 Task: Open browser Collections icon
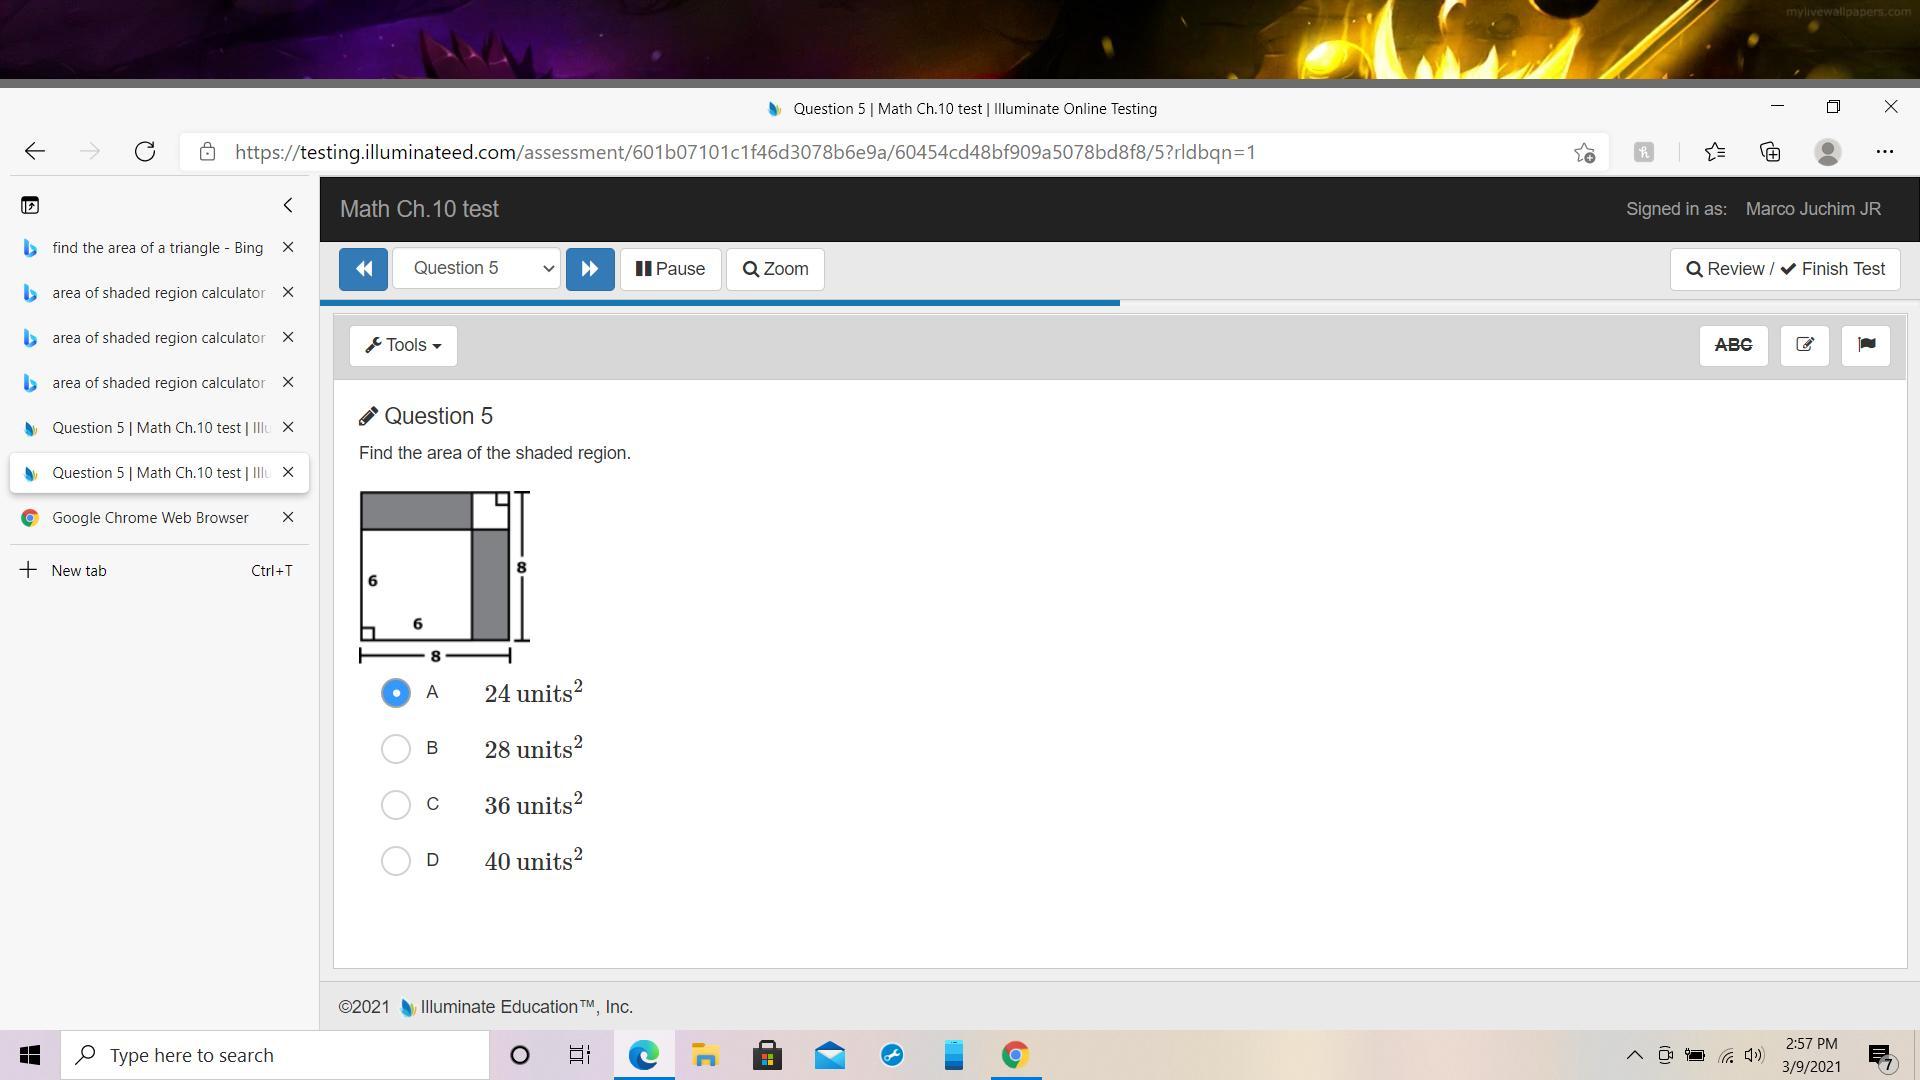point(1770,152)
